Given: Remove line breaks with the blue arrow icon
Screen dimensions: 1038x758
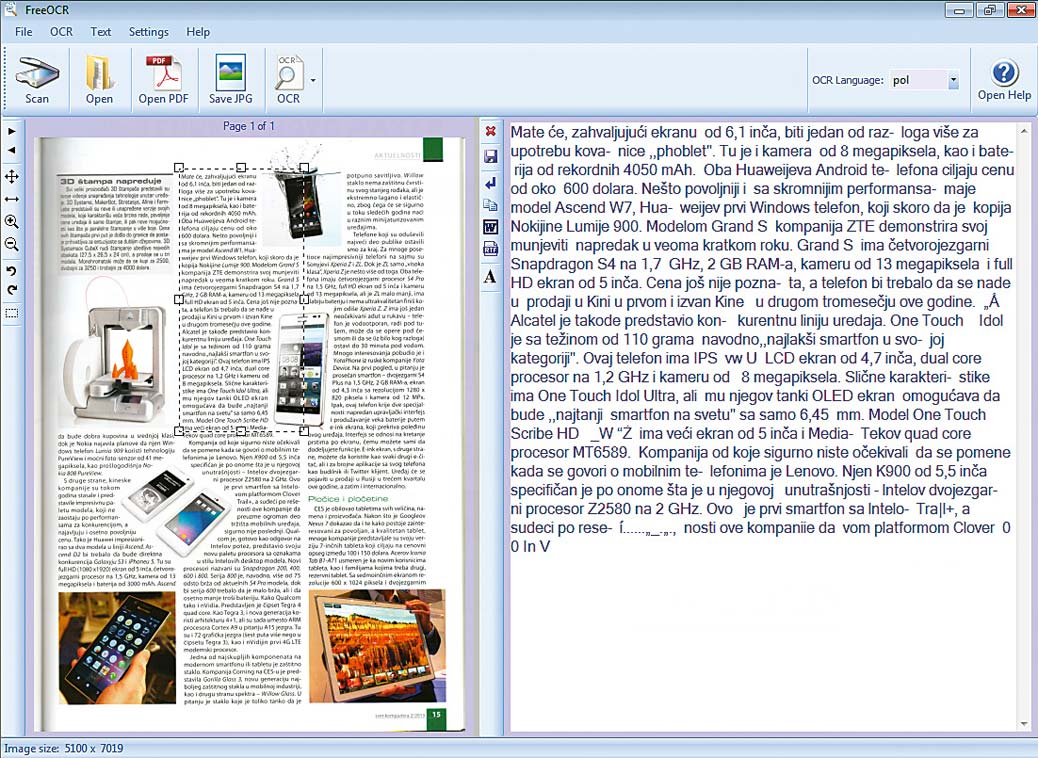Looking at the screenshot, I should [x=491, y=183].
